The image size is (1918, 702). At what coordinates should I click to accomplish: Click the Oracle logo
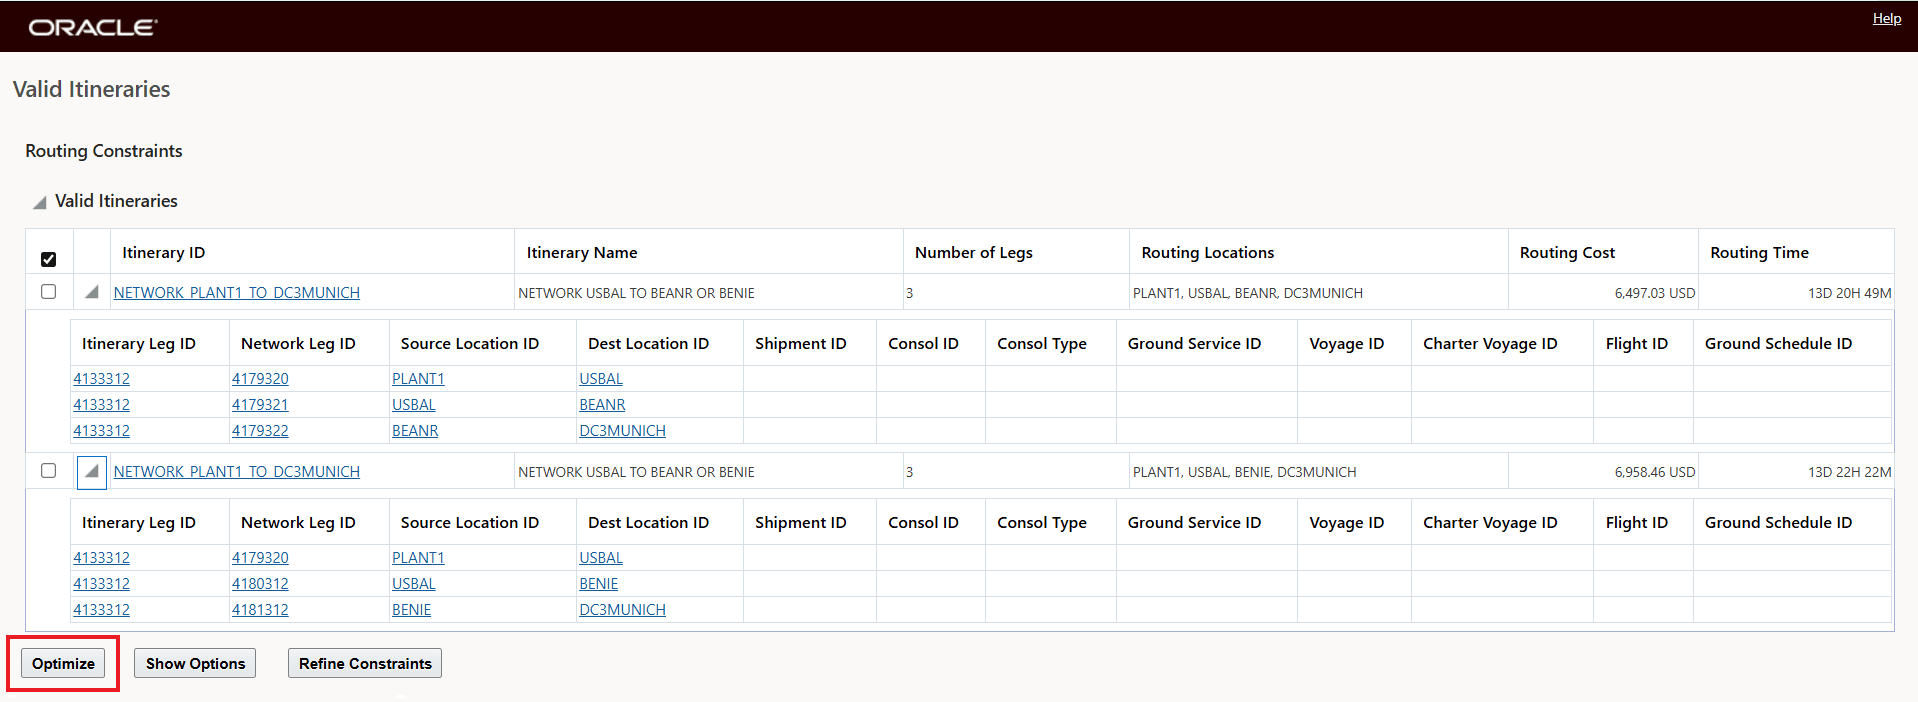click(93, 27)
